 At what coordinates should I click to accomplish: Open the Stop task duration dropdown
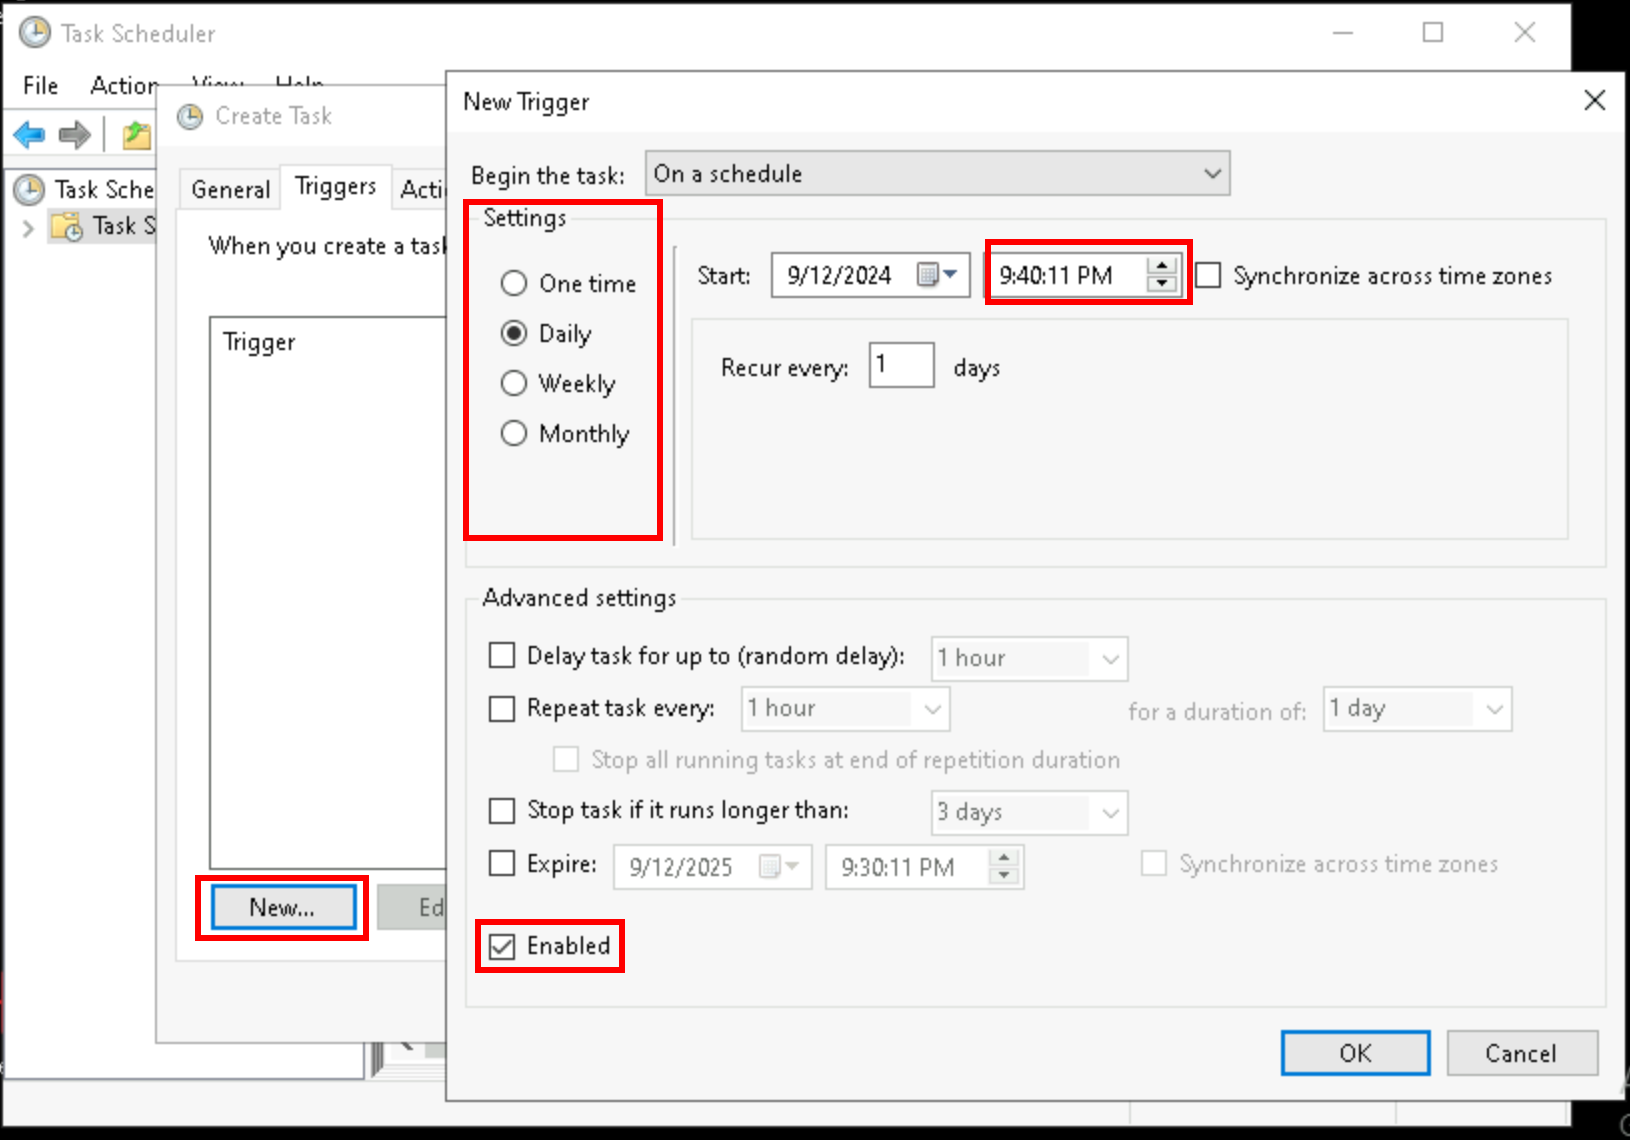[x=1029, y=812]
